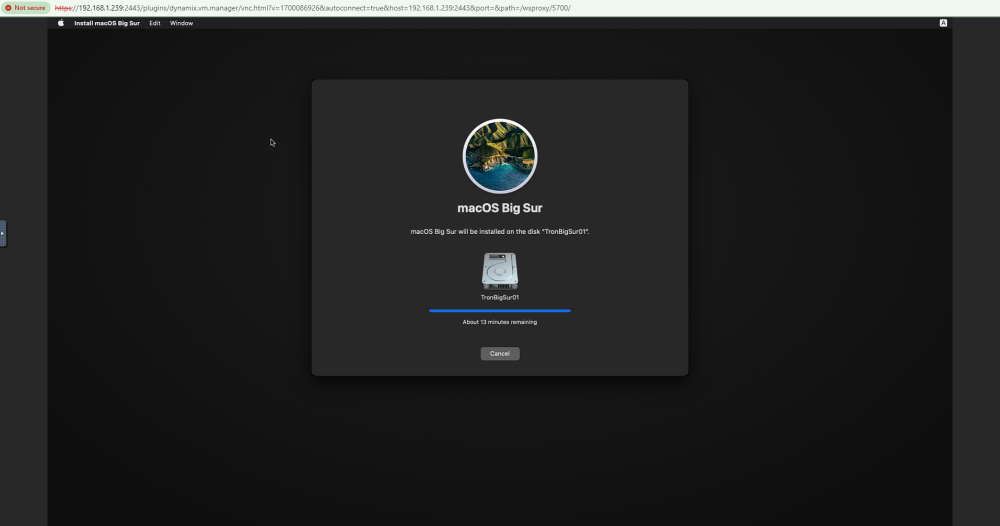The width and height of the screenshot is (1000, 526).
Task: Cancel the macOS installation
Action: click(x=500, y=354)
